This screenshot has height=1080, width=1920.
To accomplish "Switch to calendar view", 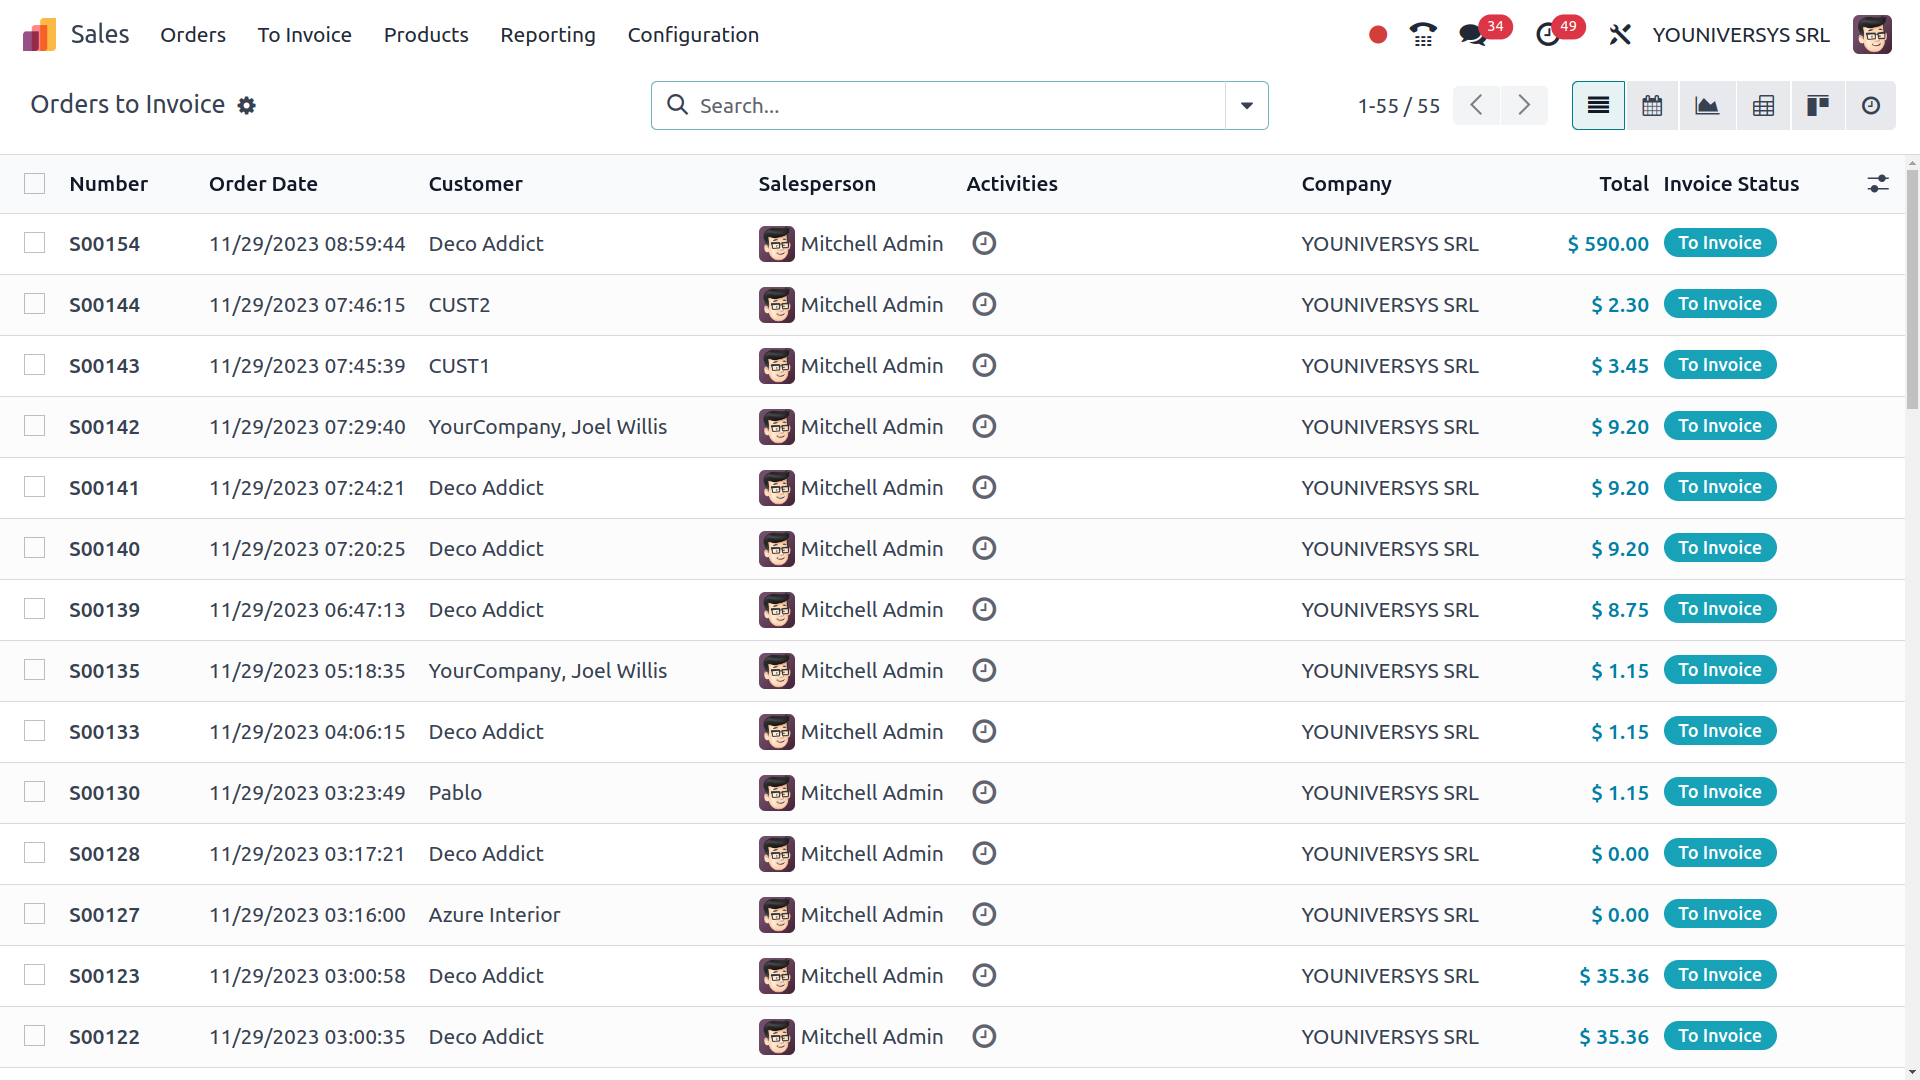I will pos(1652,105).
